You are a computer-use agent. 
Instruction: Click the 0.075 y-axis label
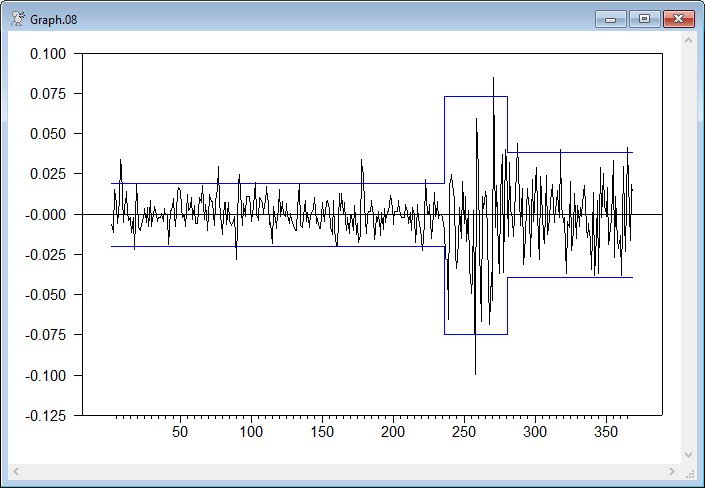tap(47, 94)
